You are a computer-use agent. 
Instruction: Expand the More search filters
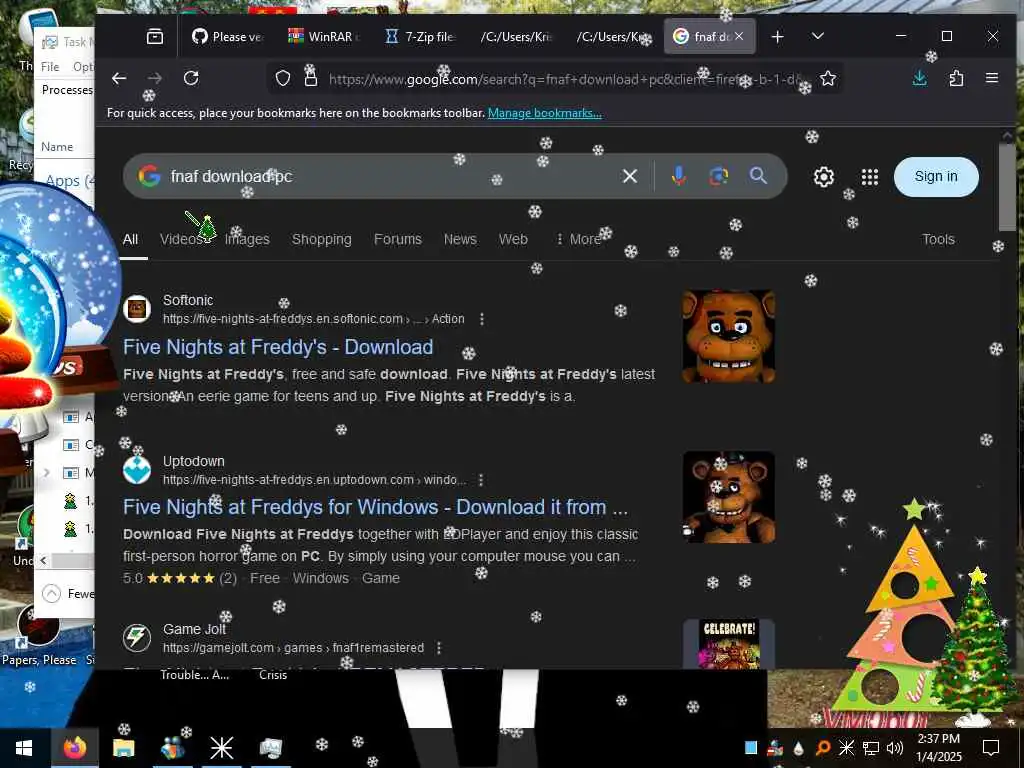pyautogui.click(x=579, y=240)
